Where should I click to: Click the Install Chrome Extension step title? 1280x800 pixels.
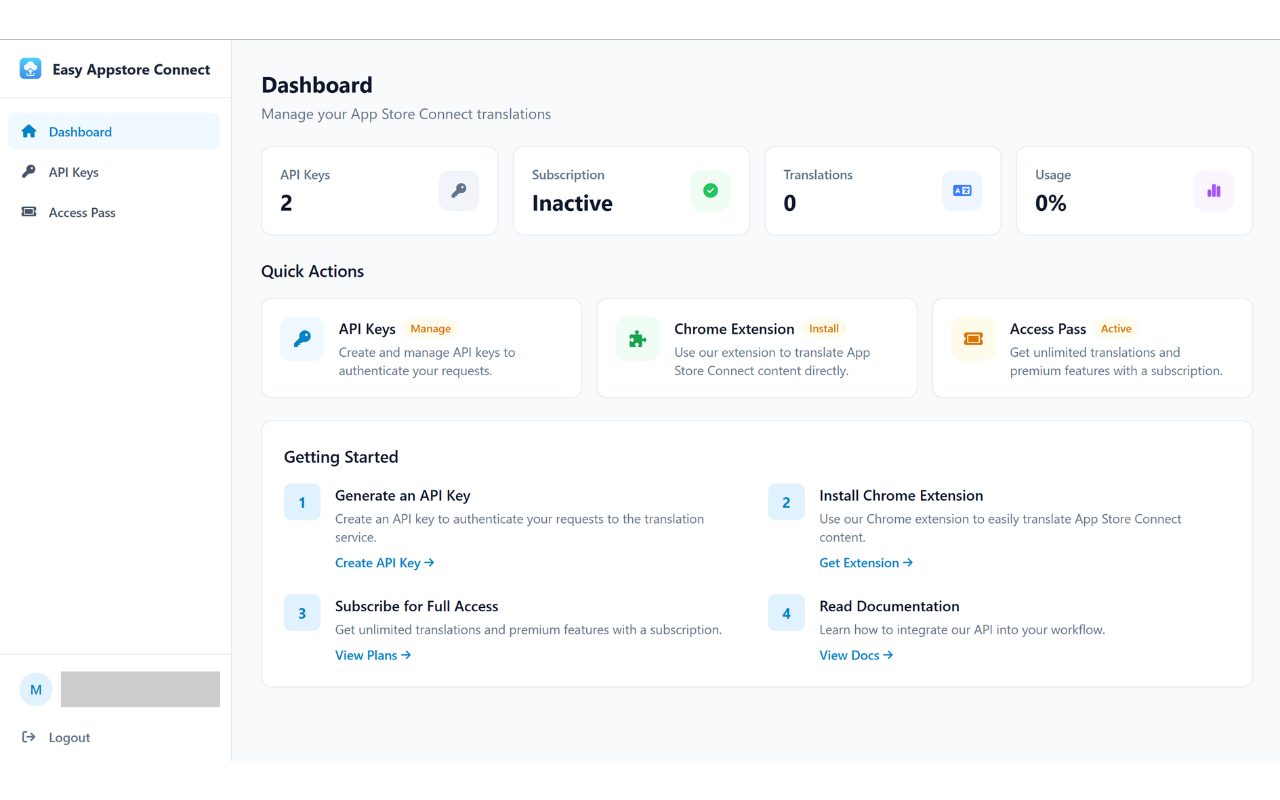(x=901, y=495)
